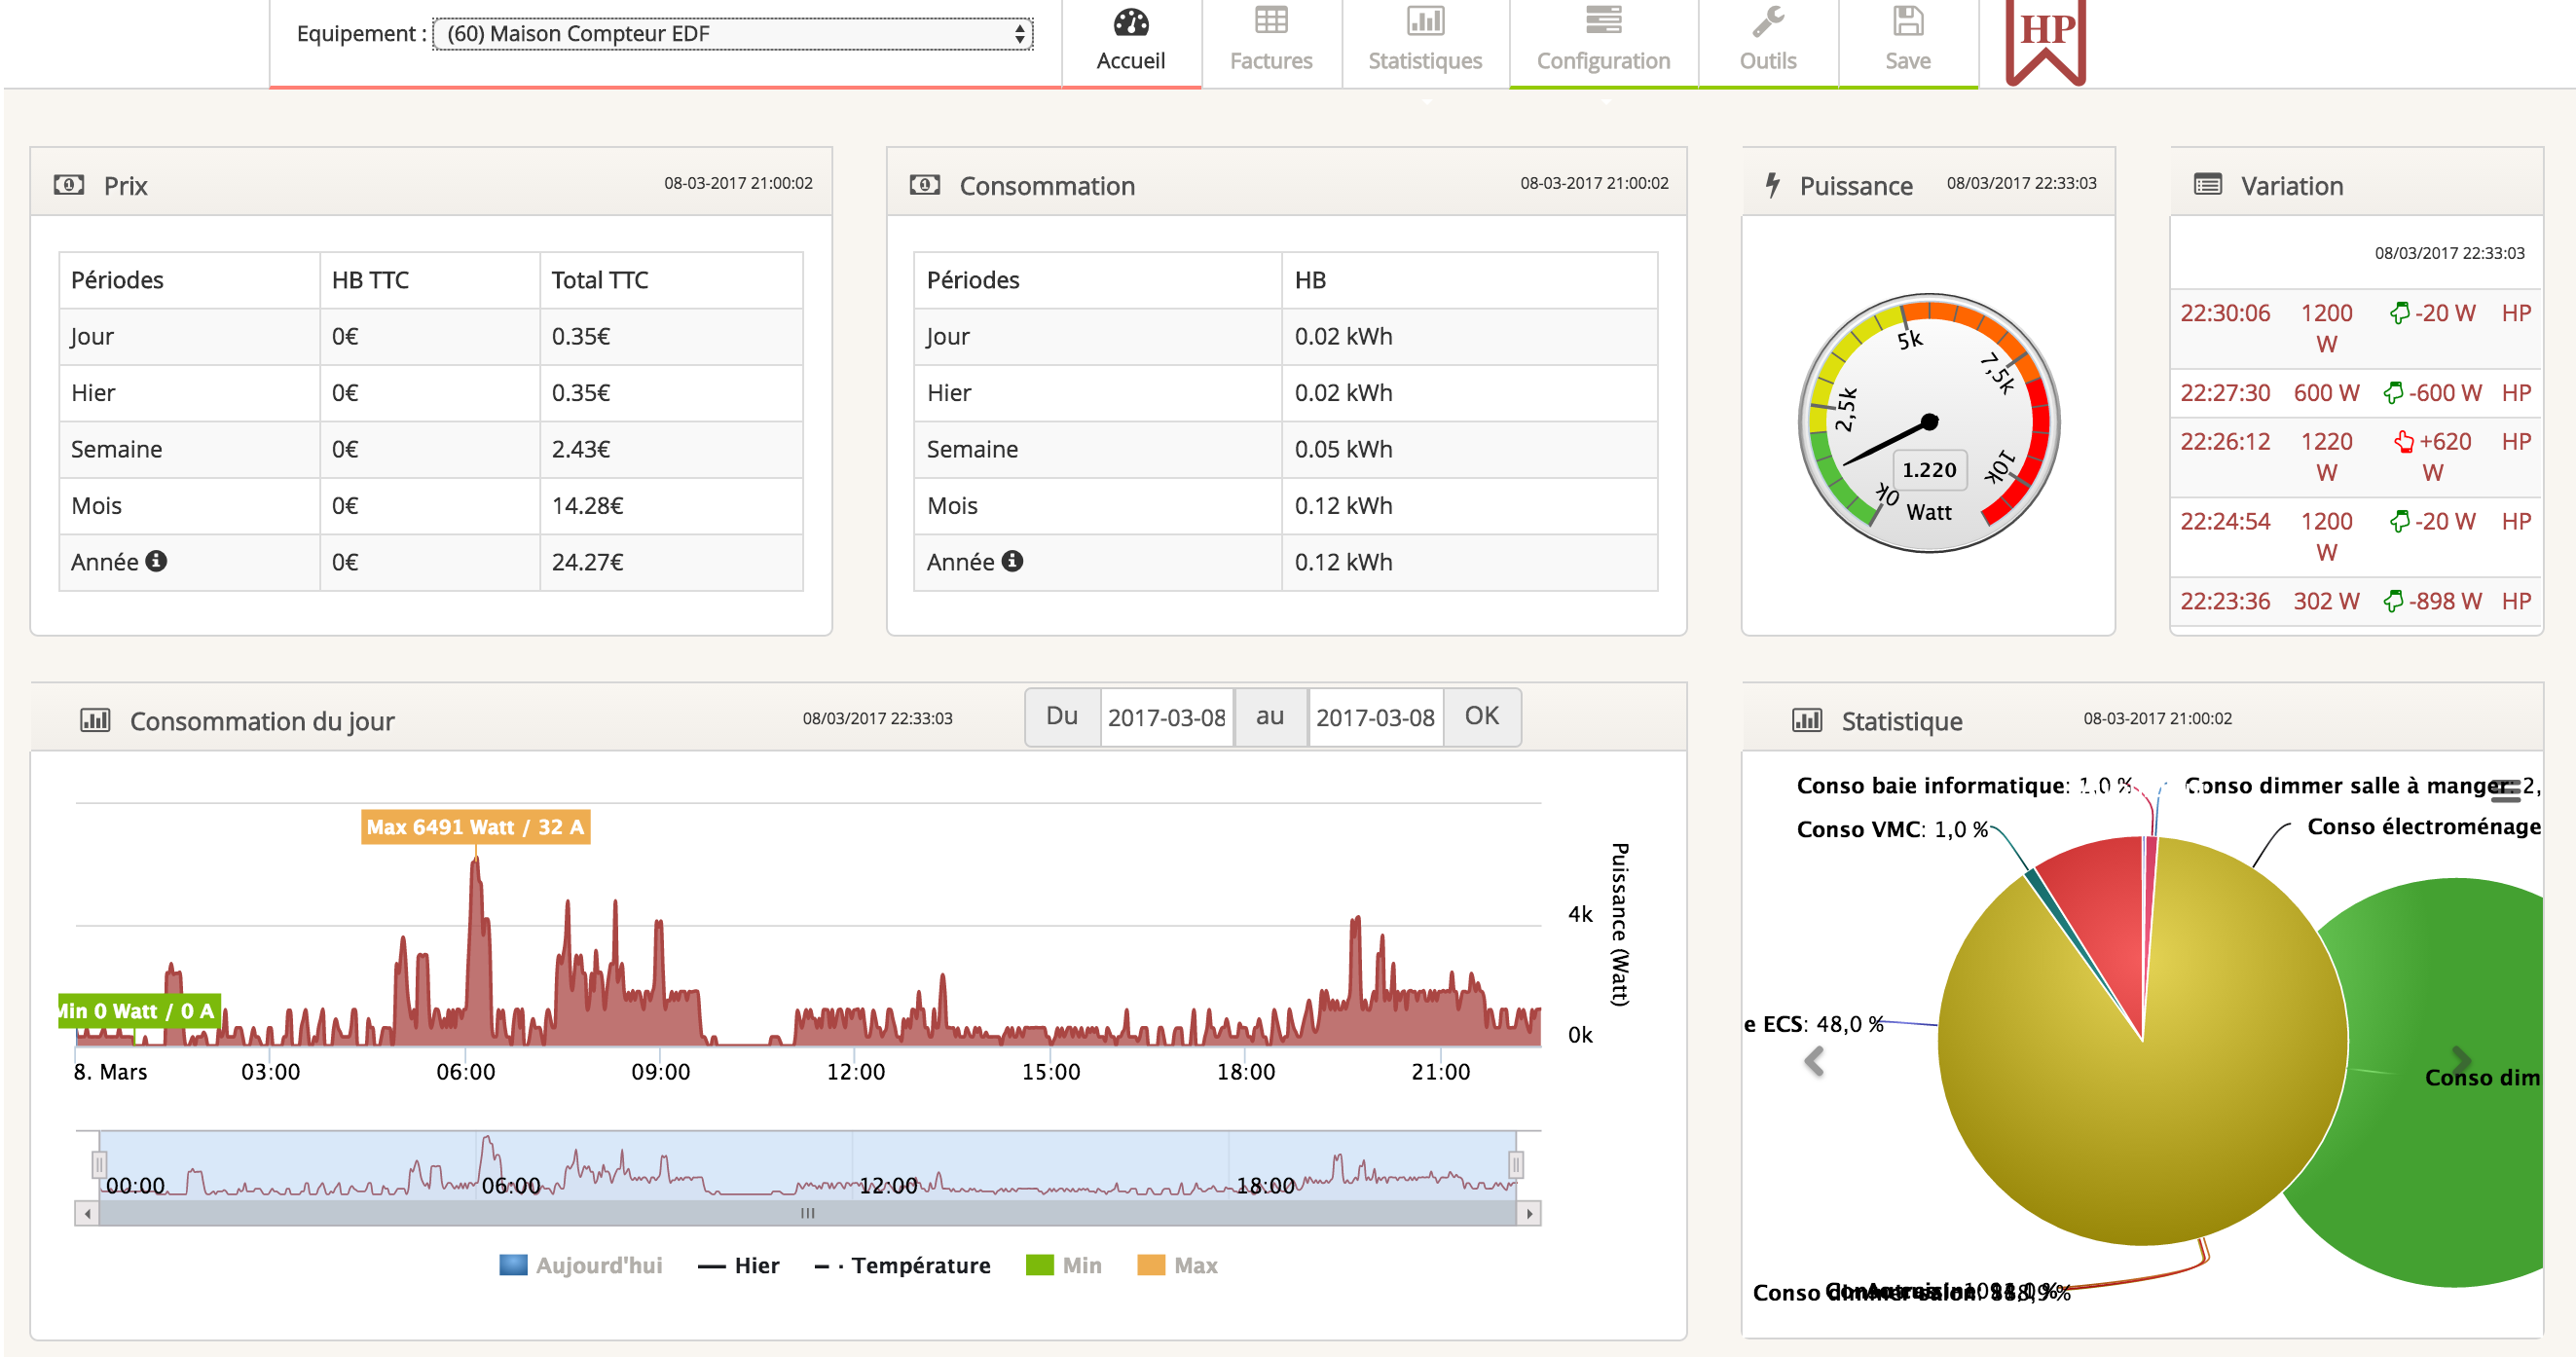This screenshot has height=1357, width=2576.
Task: Toggle the Max series in legend
Action: pos(1176,1265)
